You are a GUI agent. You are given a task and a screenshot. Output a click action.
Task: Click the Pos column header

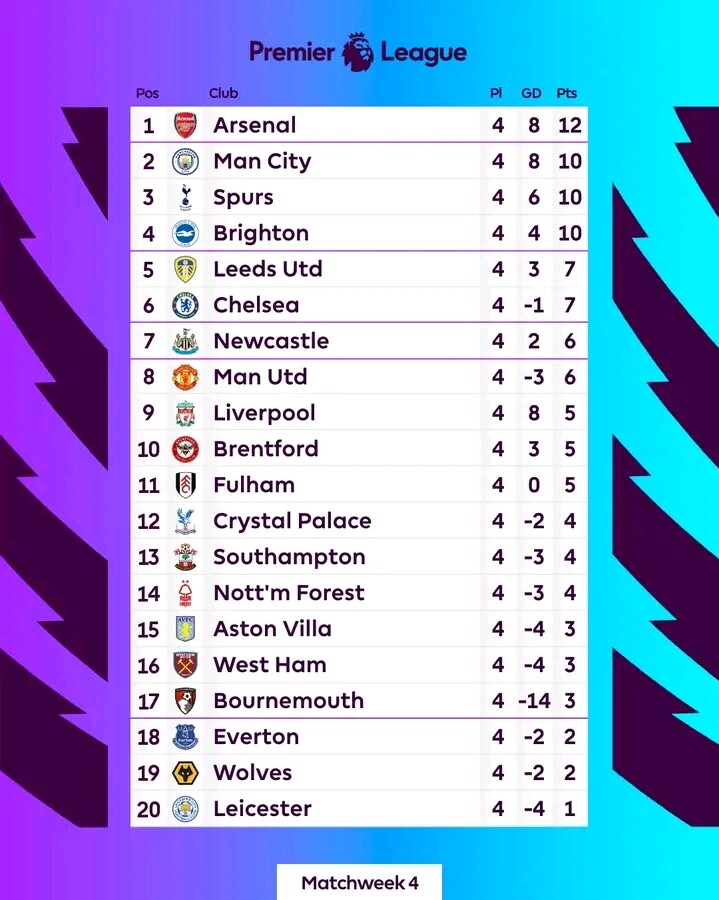147,93
